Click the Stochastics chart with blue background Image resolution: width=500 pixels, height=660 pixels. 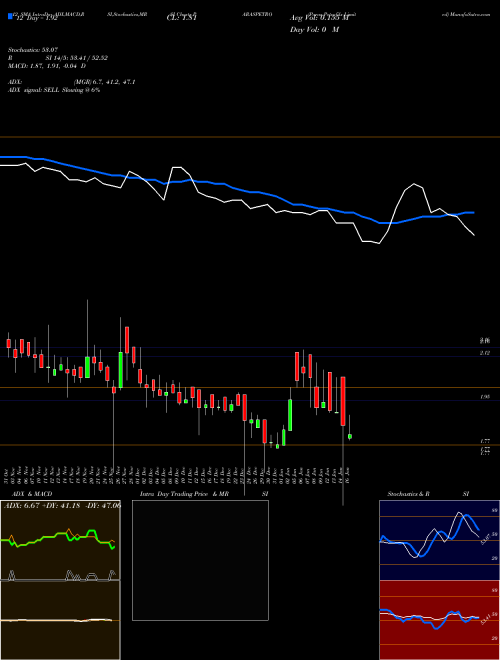(439, 540)
